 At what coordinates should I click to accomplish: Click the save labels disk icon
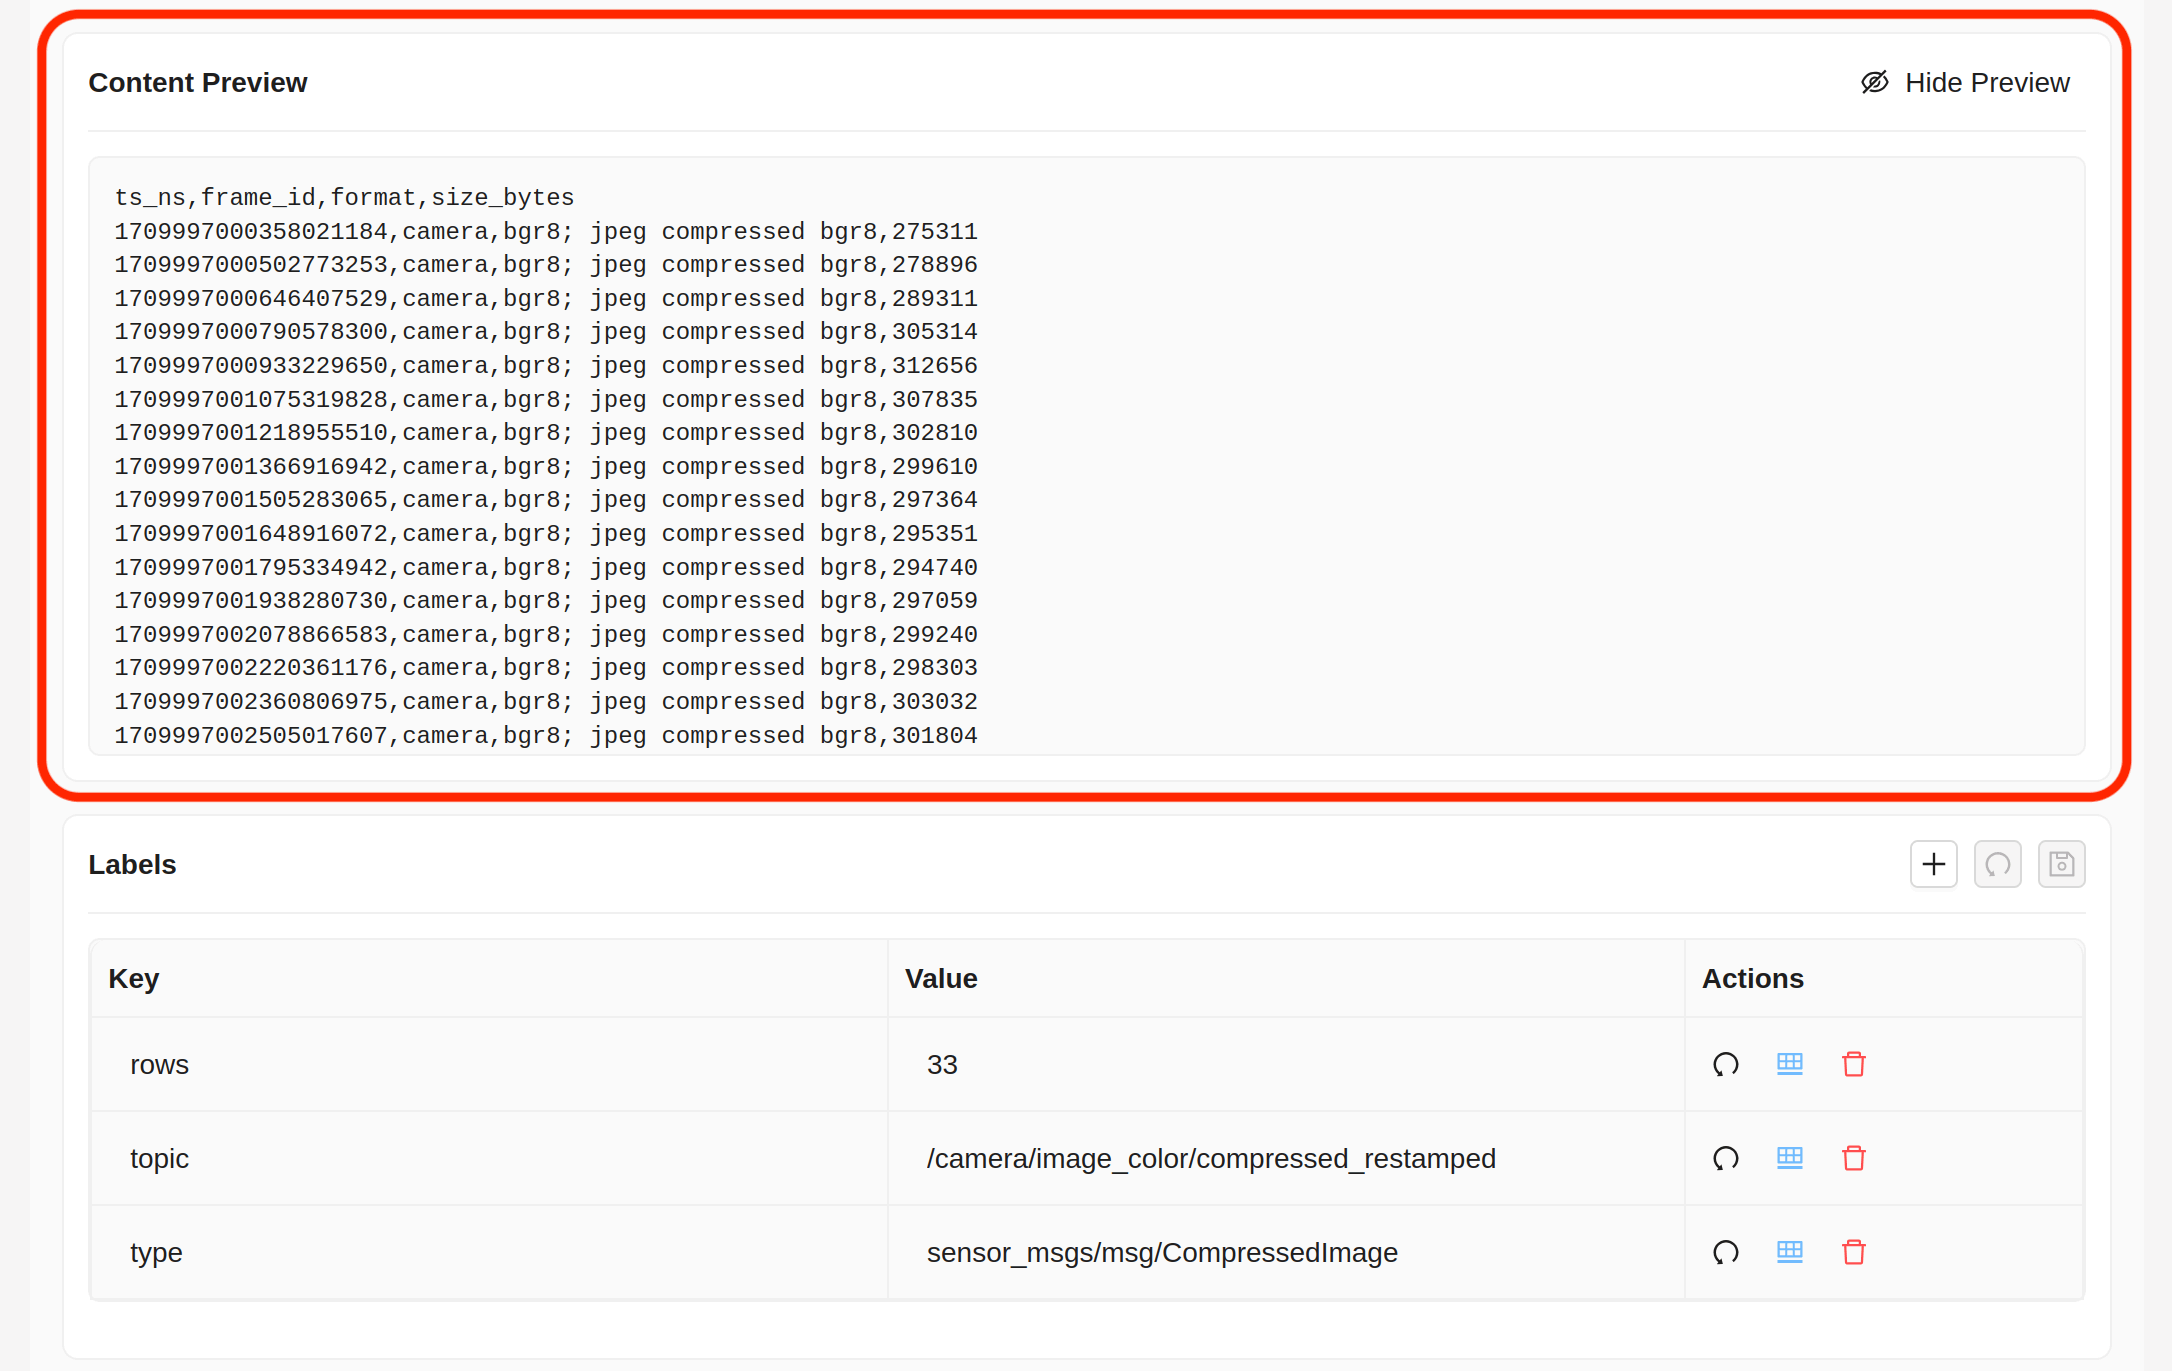[x=2061, y=864]
